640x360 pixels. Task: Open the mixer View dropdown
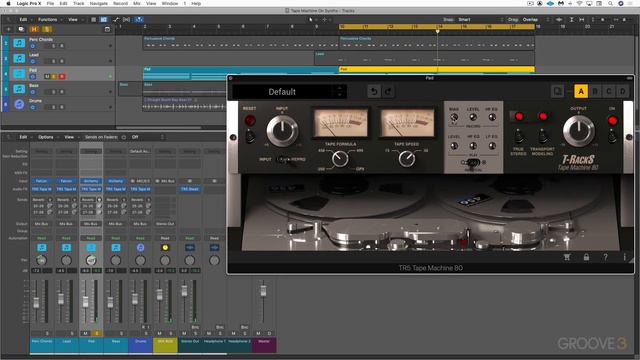click(71, 137)
